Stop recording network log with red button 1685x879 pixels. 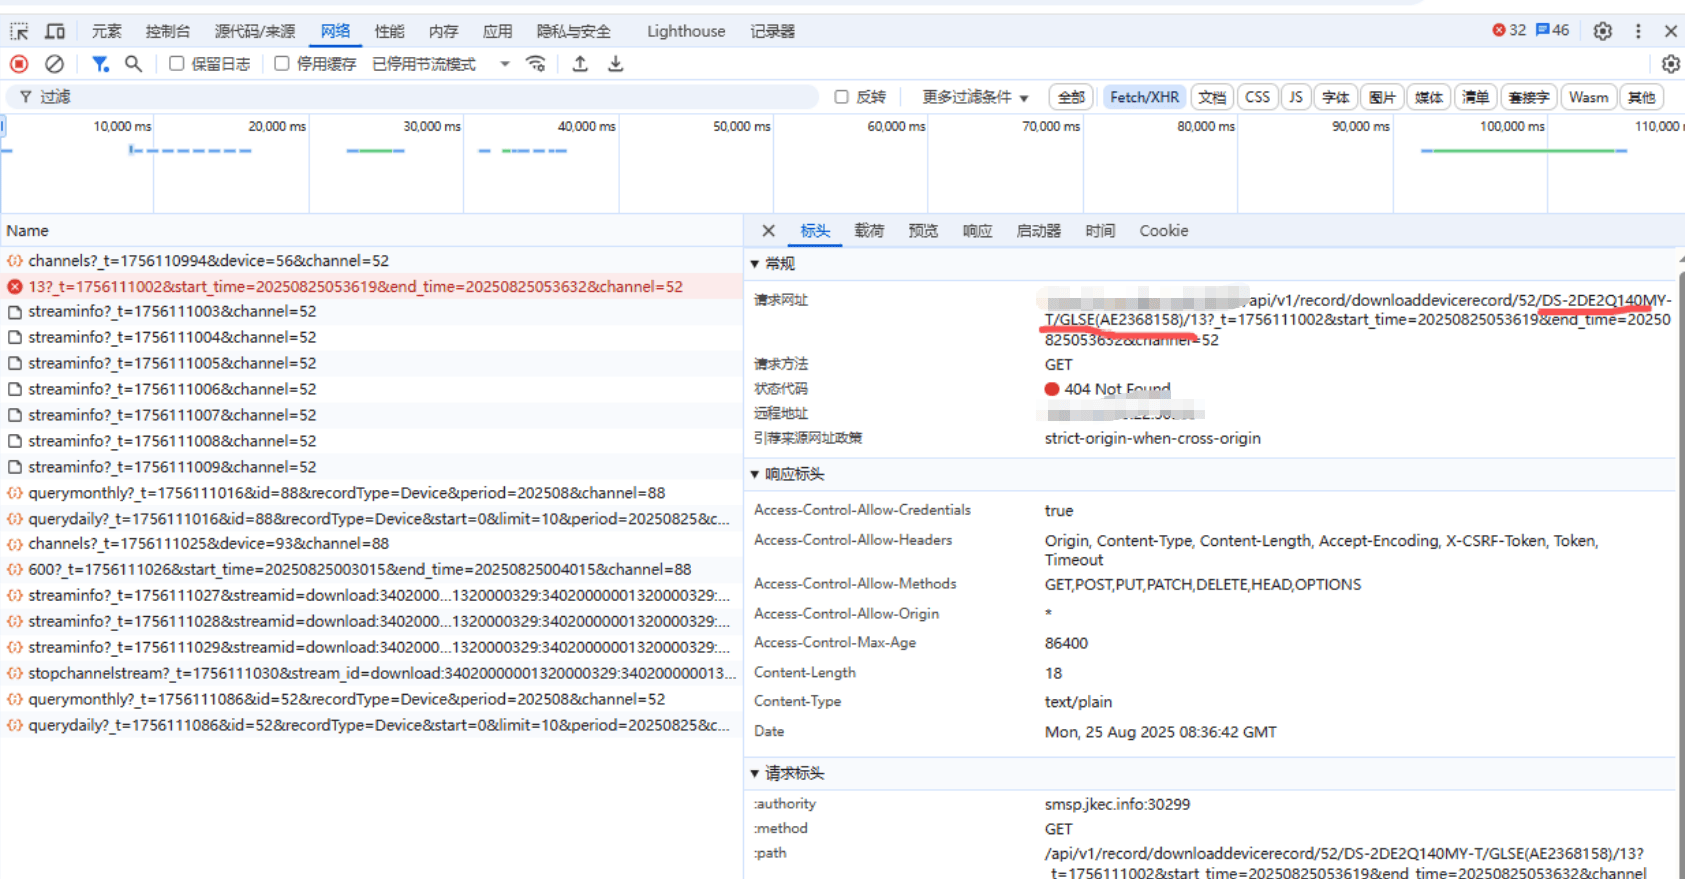[x=19, y=64]
